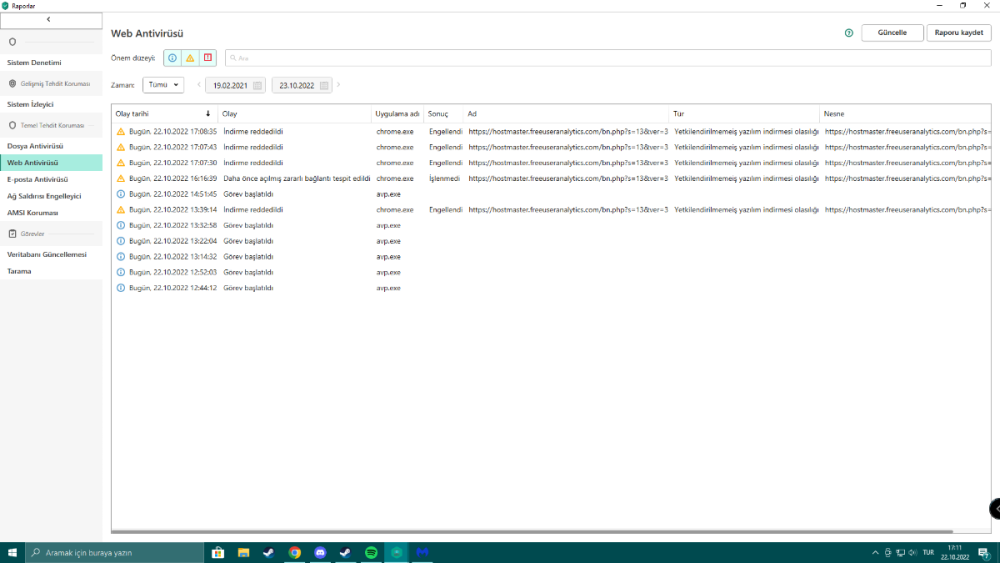Screen dimensions: 1000x563
Task: Open AMSI Koruması report
Action: tap(33, 212)
